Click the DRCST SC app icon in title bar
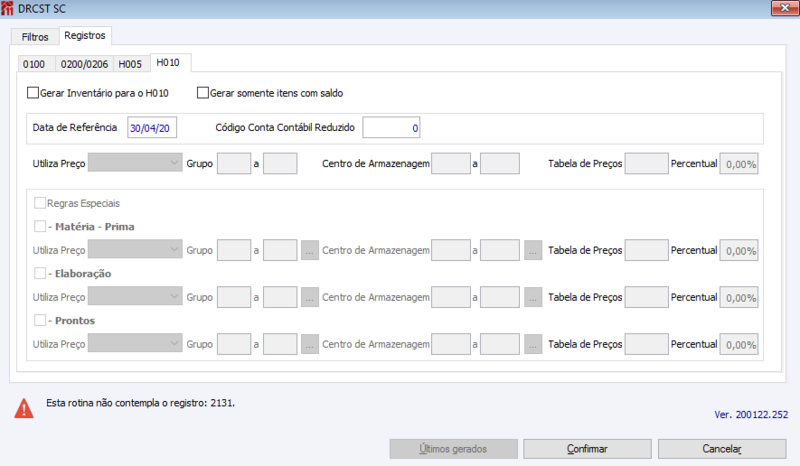 coord(9,8)
